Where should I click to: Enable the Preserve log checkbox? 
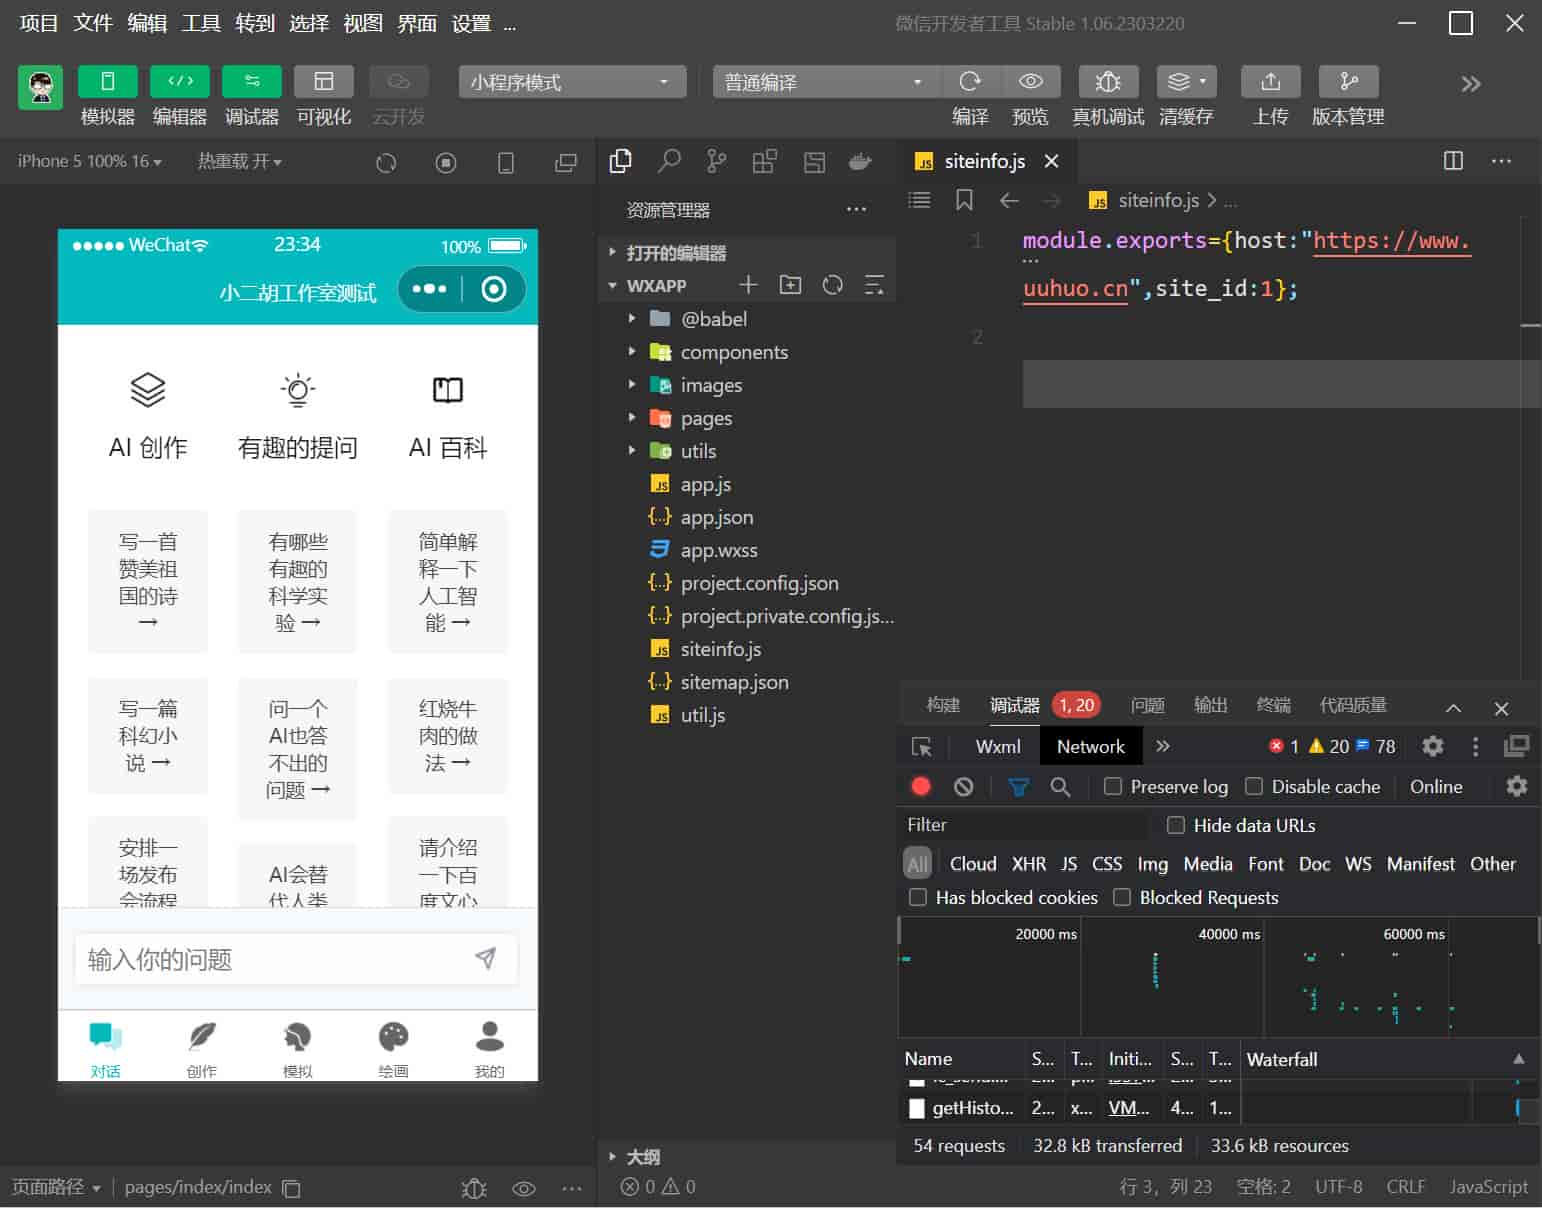point(1113,787)
